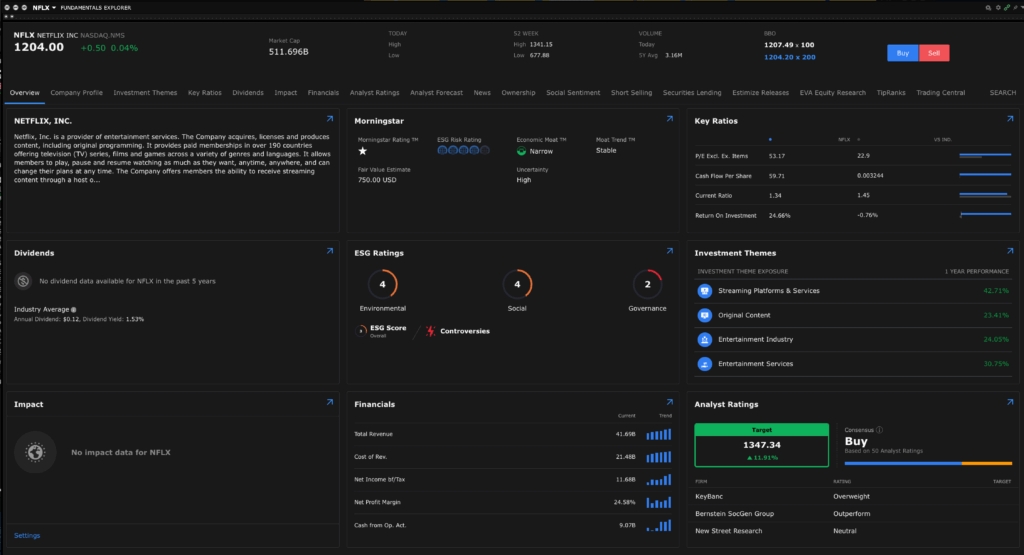
Task: Open the Short Selling tab
Action: click(631, 93)
